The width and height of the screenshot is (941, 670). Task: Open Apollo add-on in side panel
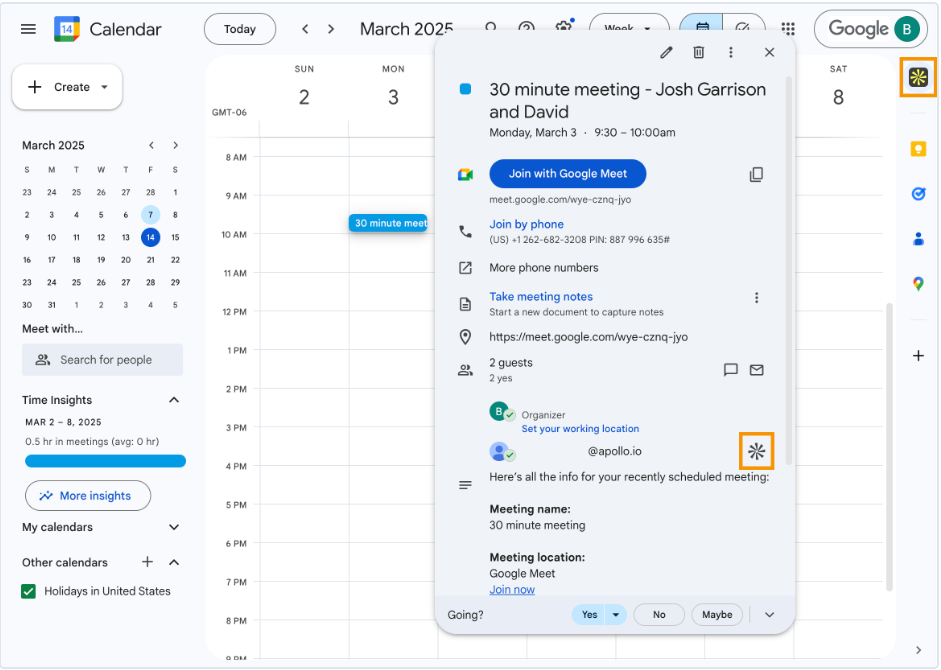coord(918,77)
